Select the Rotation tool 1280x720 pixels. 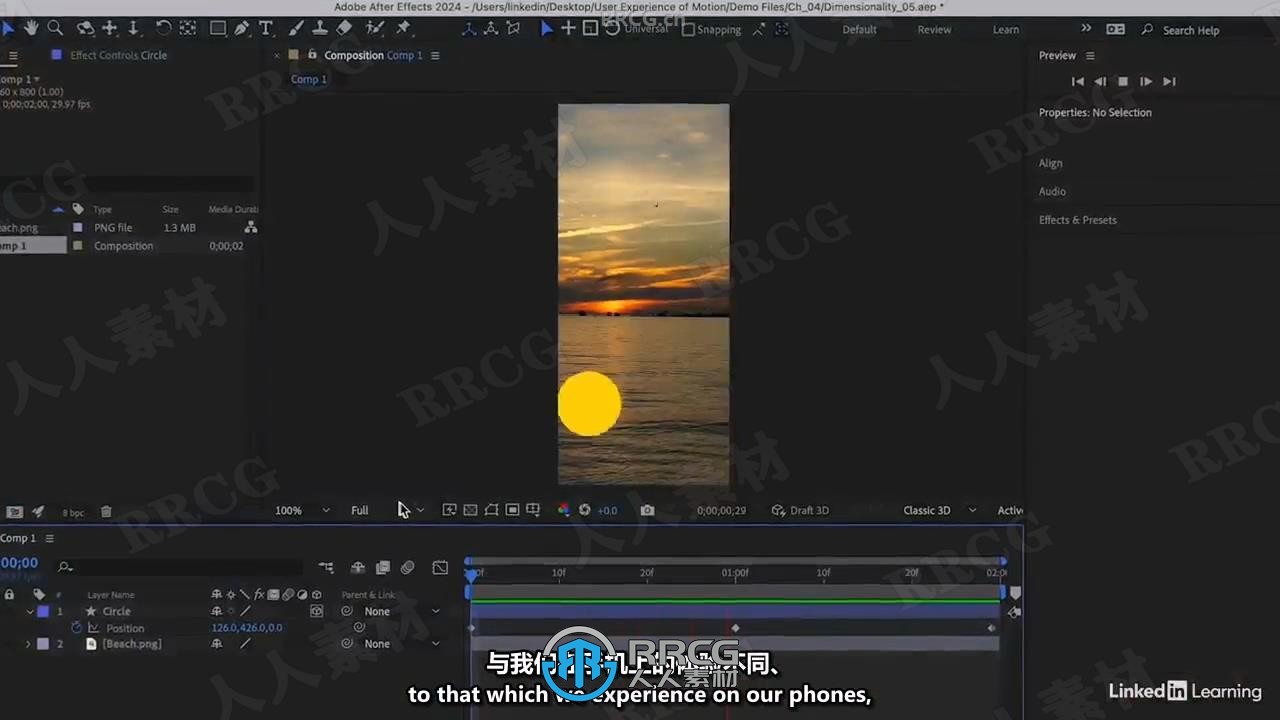[163, 28]
